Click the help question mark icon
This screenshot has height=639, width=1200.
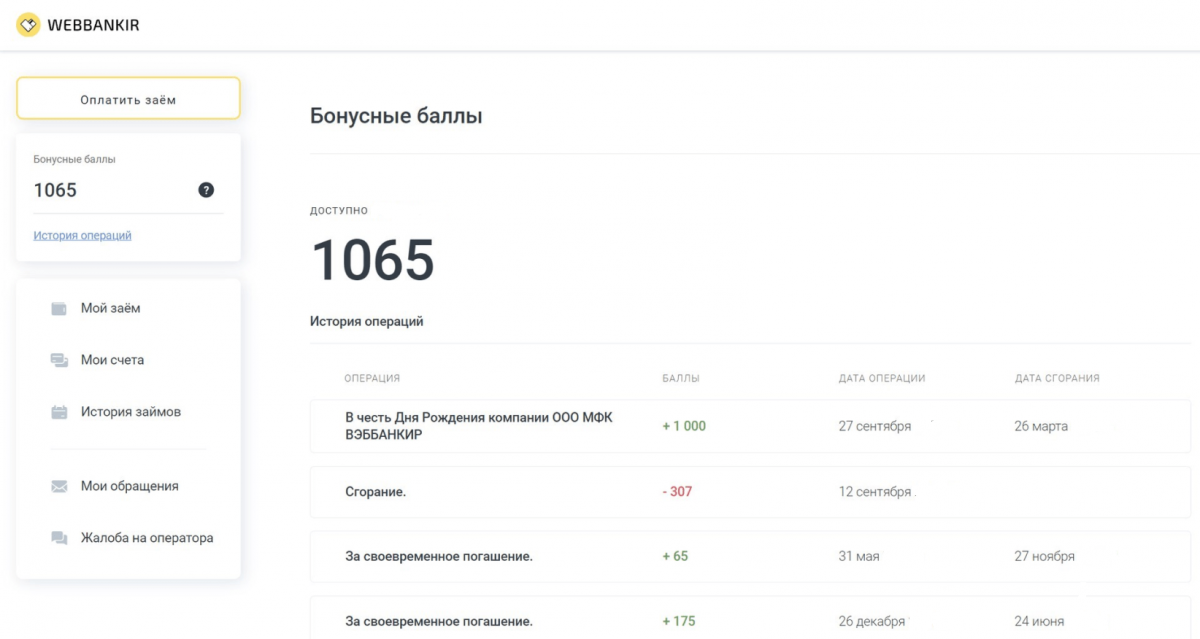coord(206,190)
